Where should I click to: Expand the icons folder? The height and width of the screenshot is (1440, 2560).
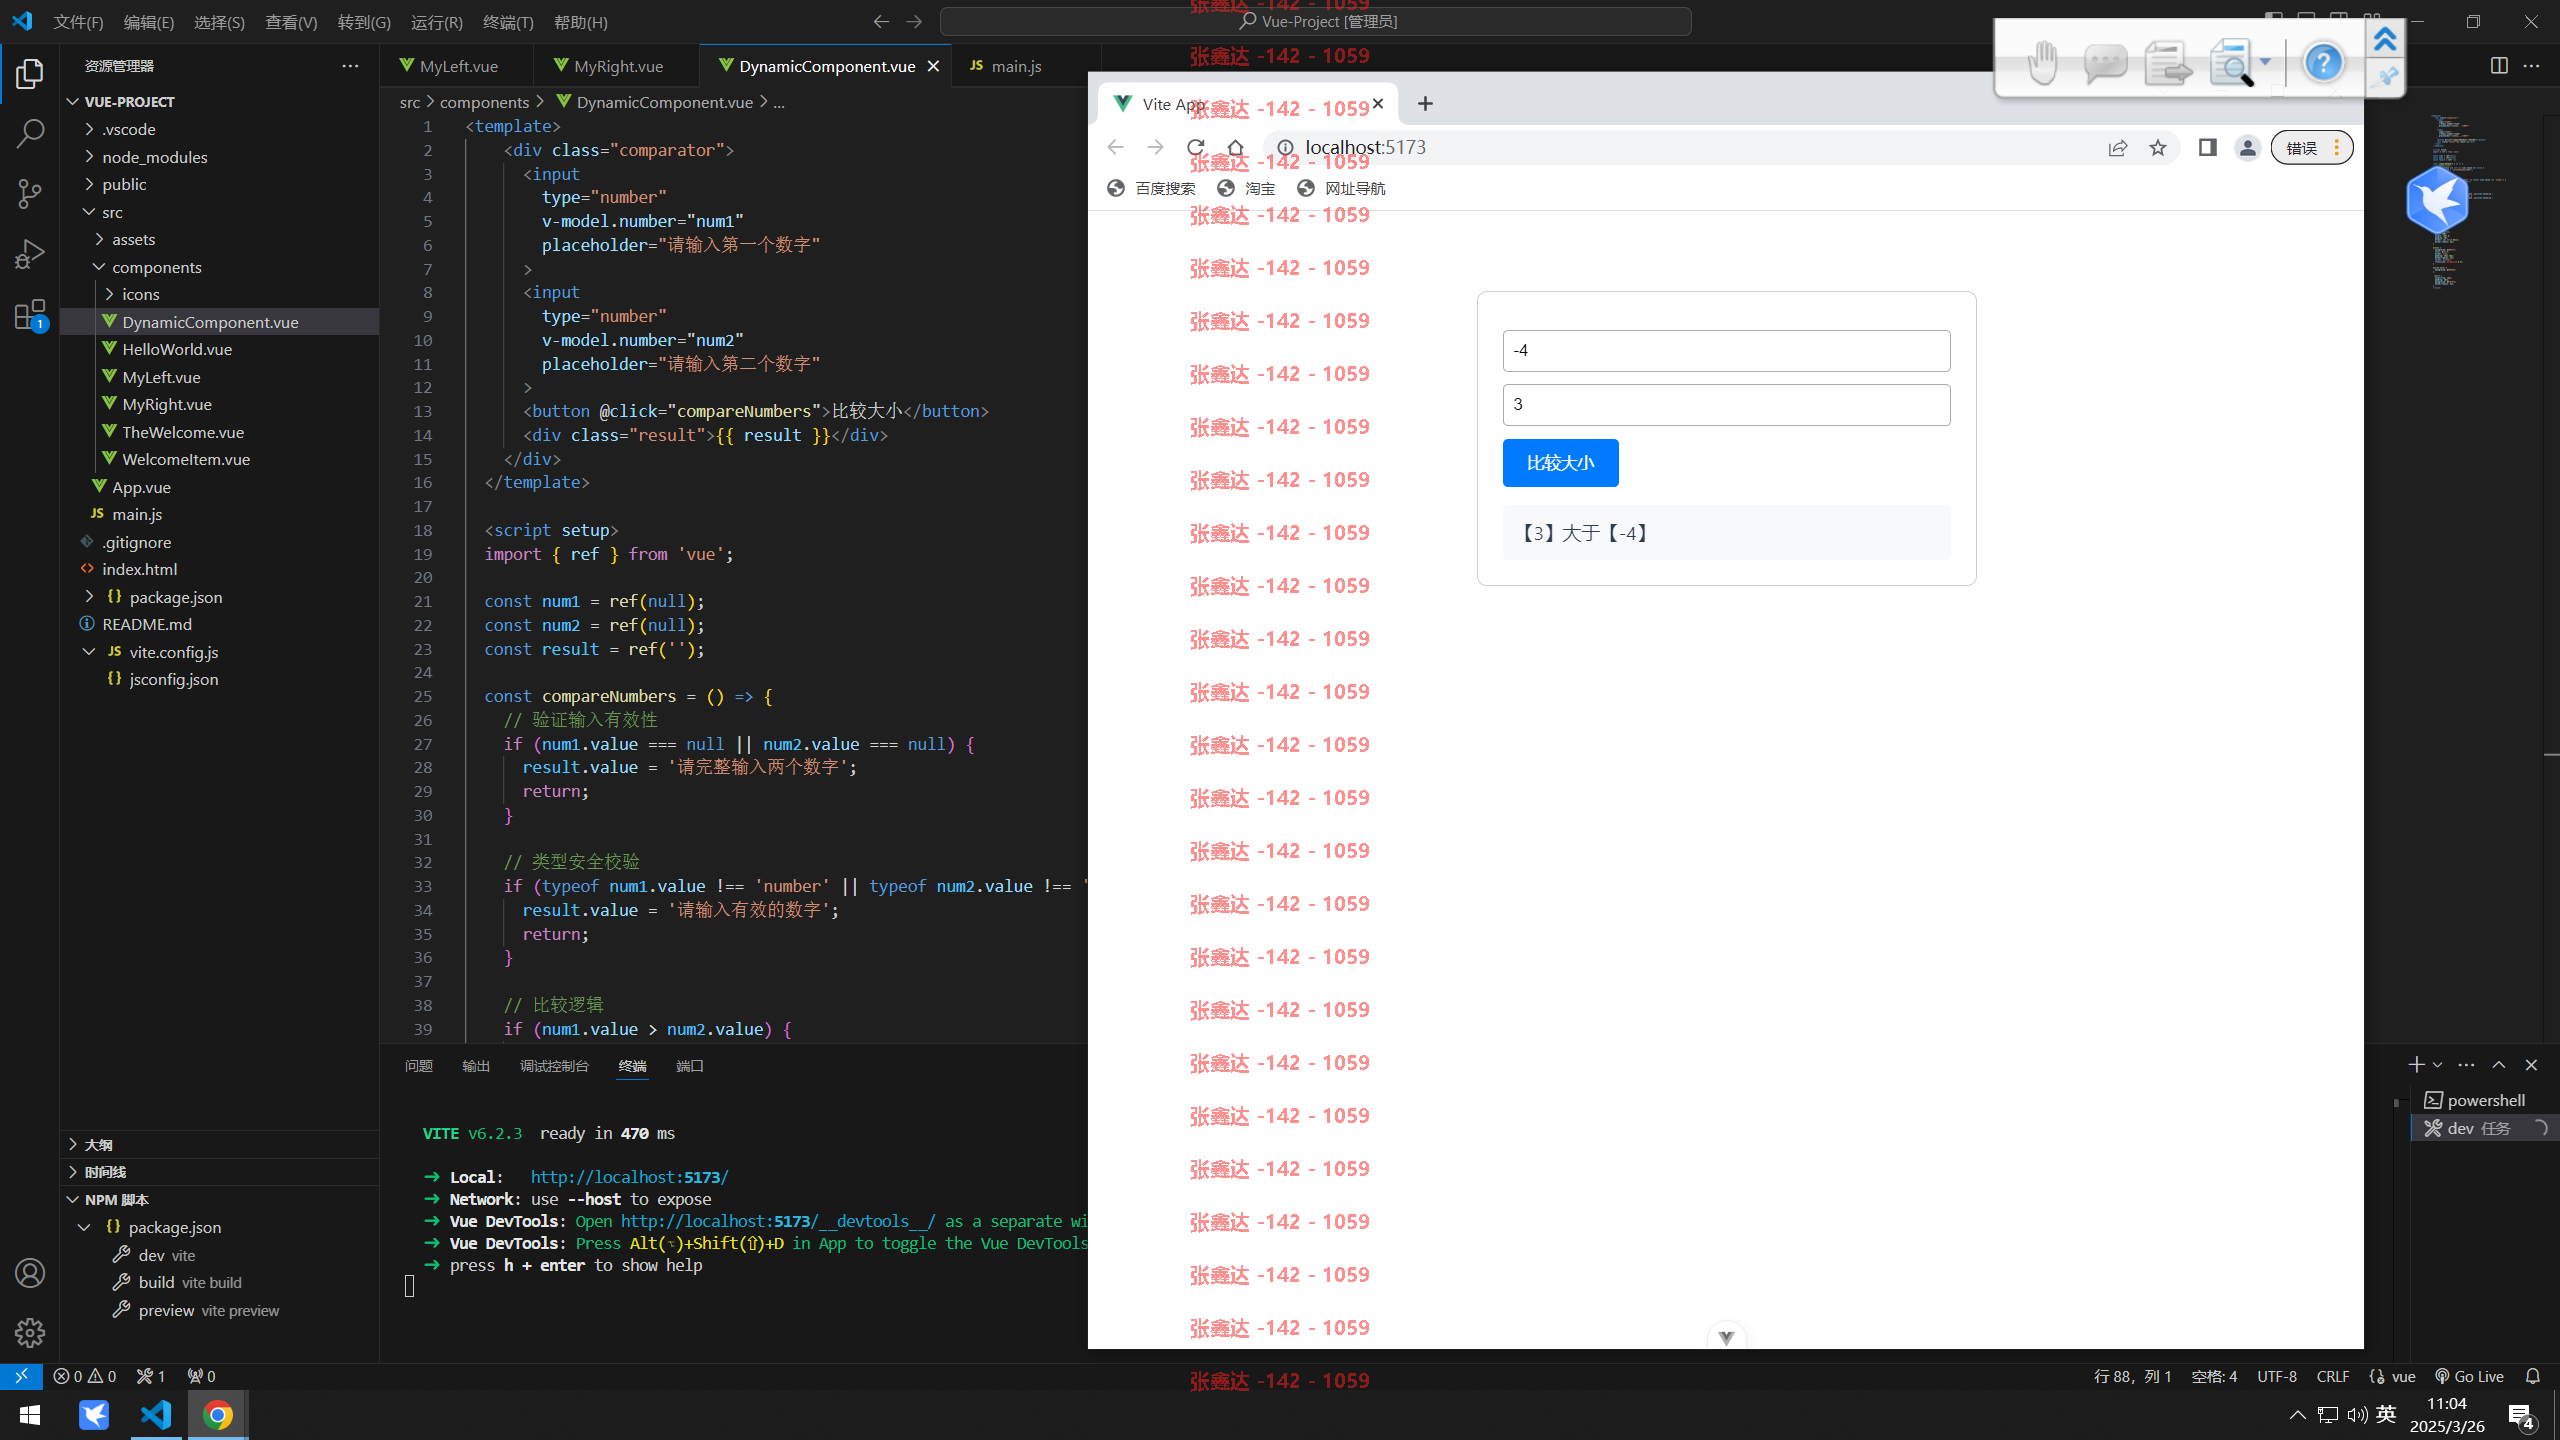[140, 294]
